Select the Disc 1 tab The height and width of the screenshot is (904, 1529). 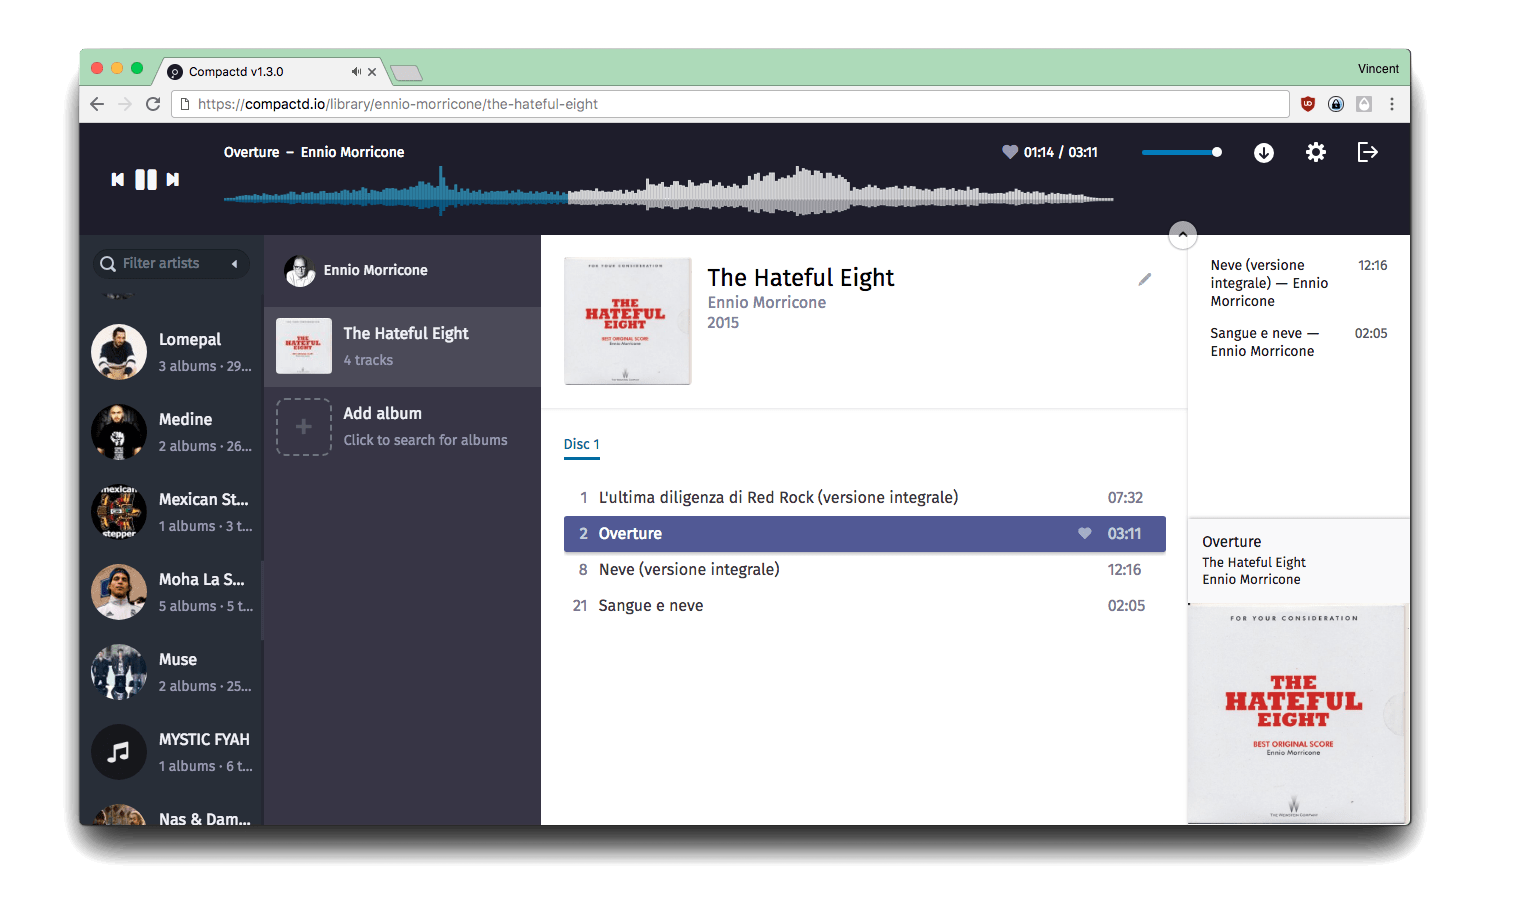[581, 444]
